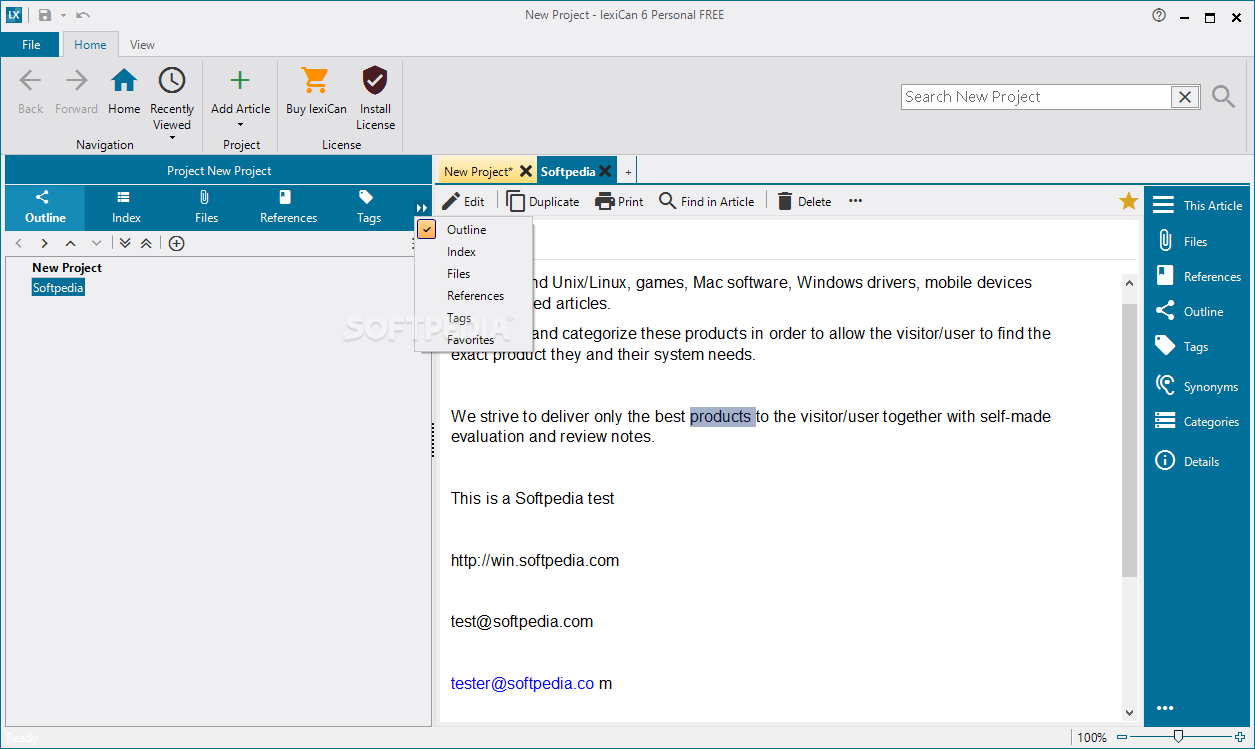The image size is (1255, 749).
Task: Open right sidebar more options ellipsis
Action: coord(1165,708)
